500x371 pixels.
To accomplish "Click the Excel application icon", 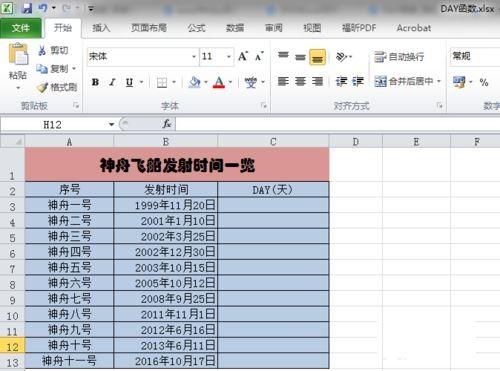I will point(7,7).
